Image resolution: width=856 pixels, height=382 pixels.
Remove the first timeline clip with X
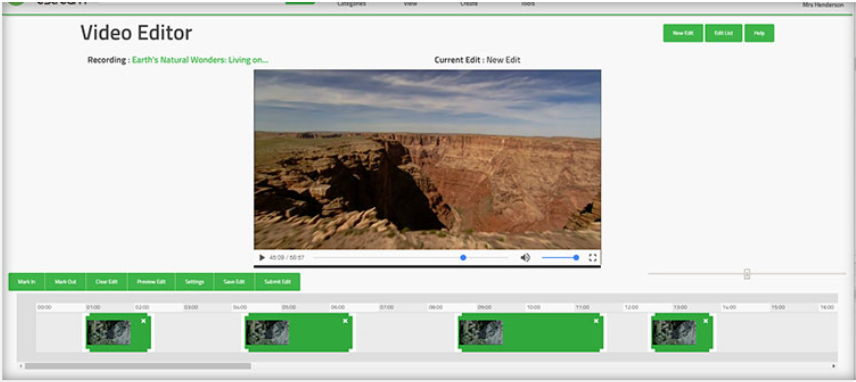point(143,321)
